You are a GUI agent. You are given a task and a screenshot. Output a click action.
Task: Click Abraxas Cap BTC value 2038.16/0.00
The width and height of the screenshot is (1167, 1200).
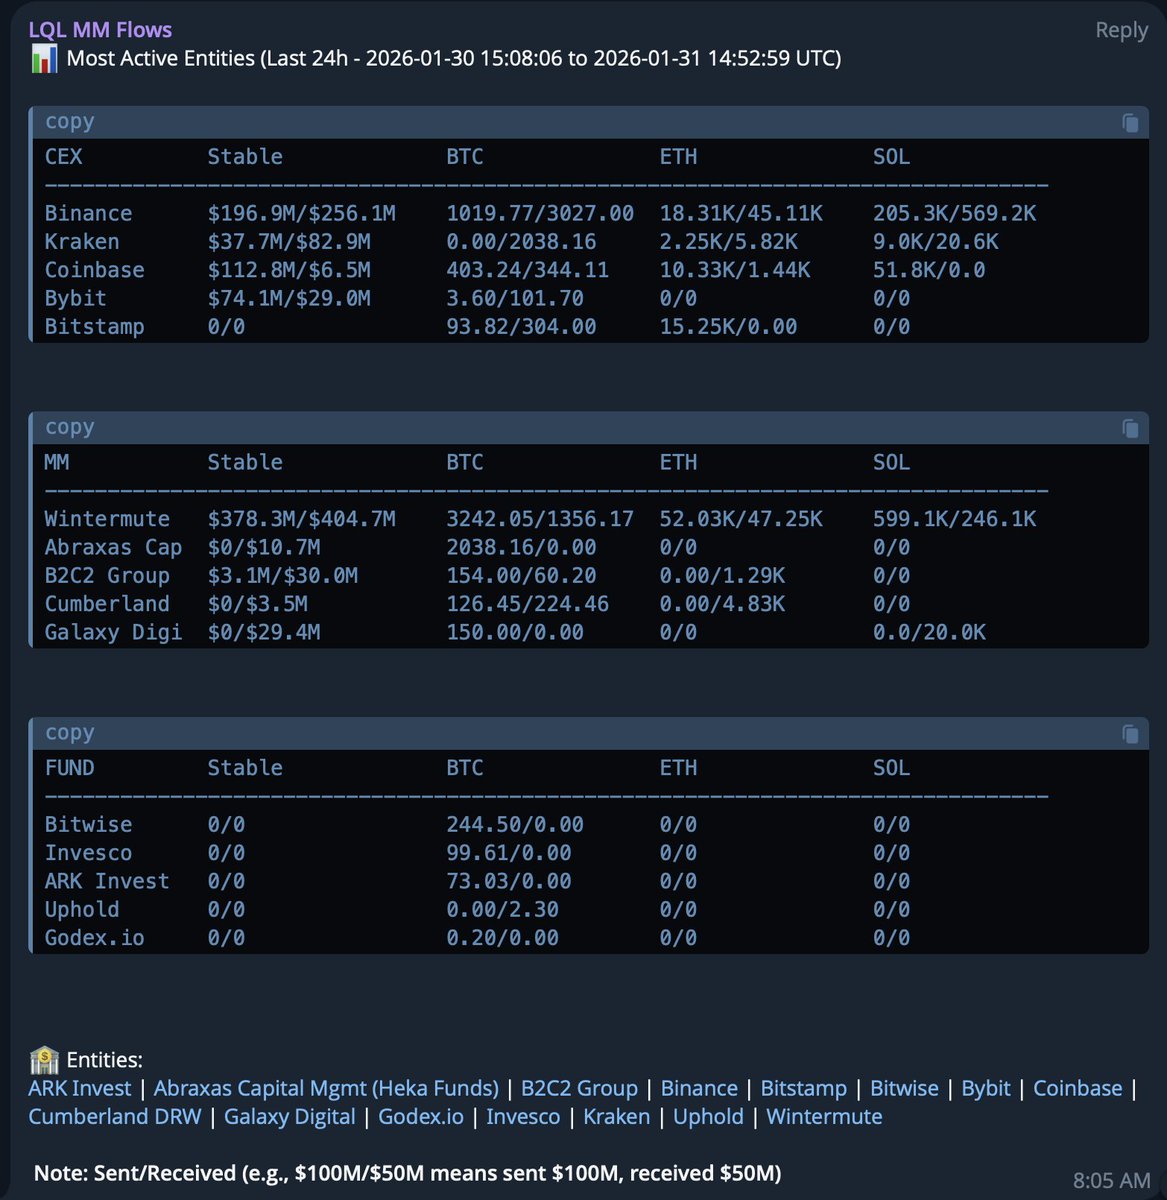521,547
